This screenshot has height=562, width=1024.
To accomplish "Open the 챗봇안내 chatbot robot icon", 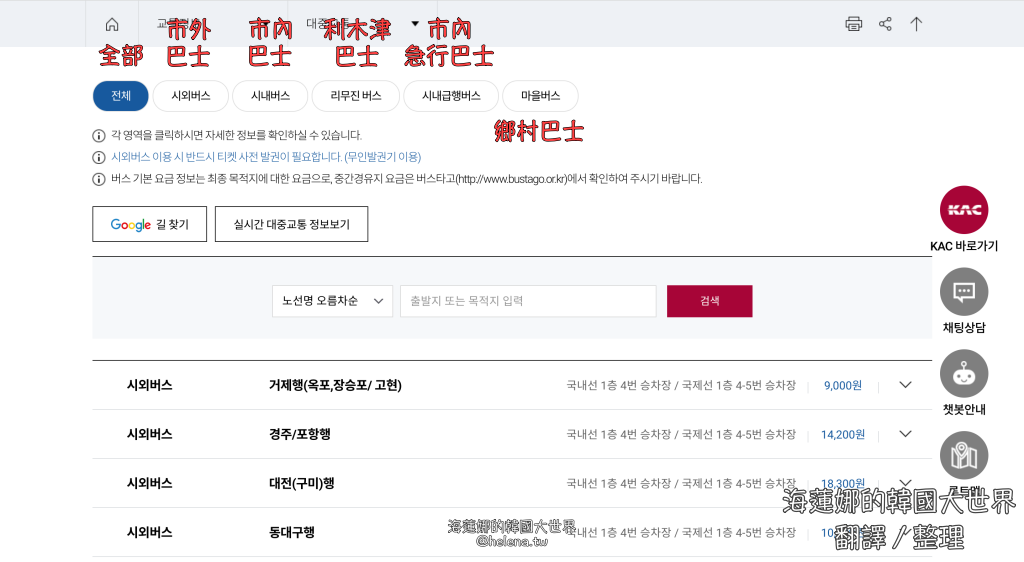I will coord(964,374).
